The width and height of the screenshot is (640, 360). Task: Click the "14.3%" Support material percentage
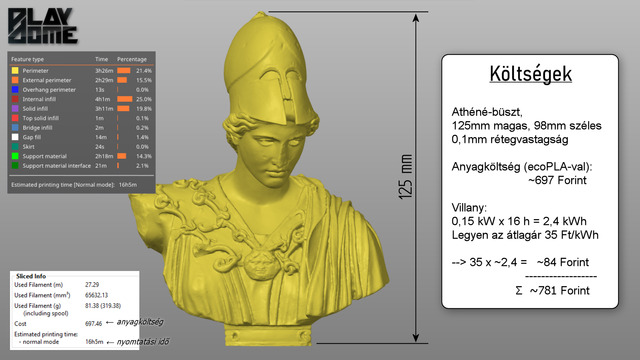[x=144, y=156]
